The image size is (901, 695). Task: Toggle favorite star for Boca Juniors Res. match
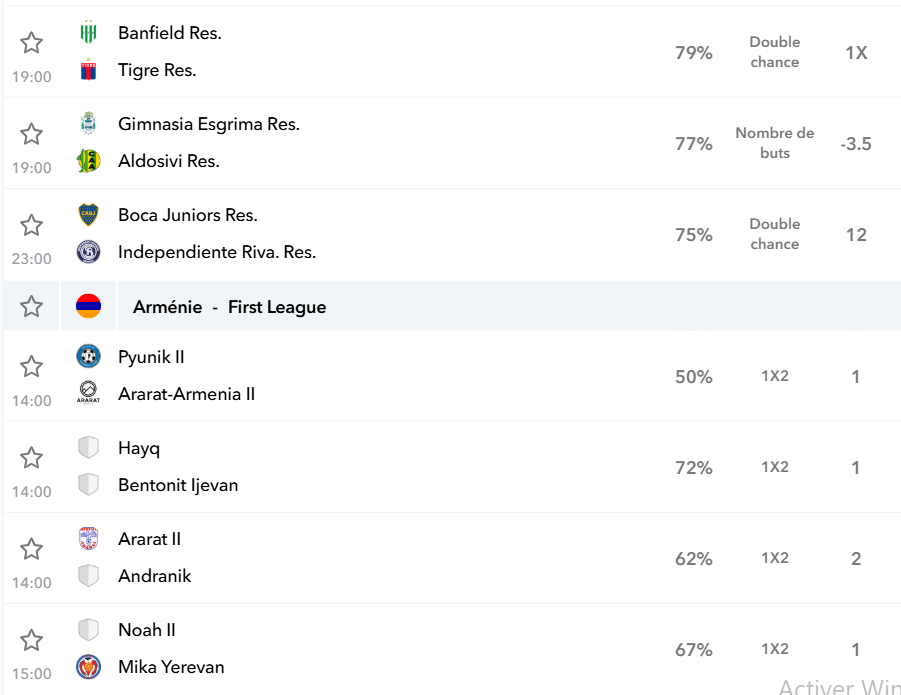(31, 225)
